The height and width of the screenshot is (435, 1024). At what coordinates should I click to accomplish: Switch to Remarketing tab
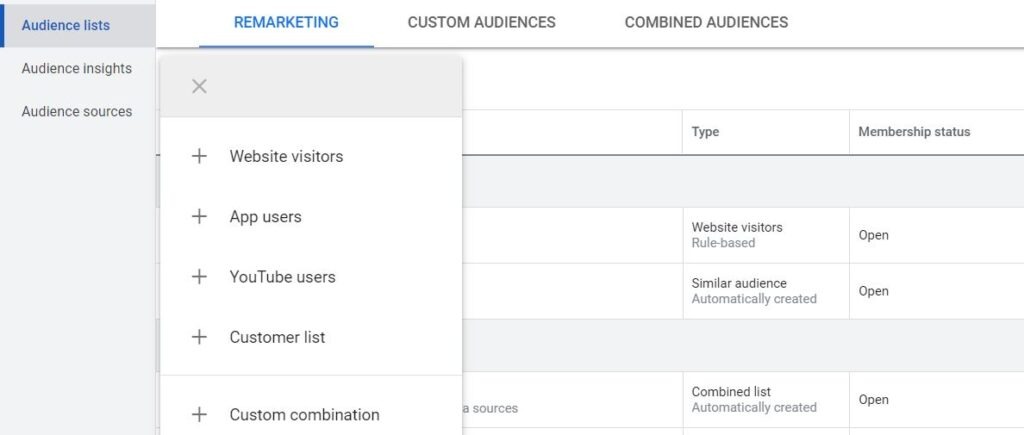[x=286, y=22]
